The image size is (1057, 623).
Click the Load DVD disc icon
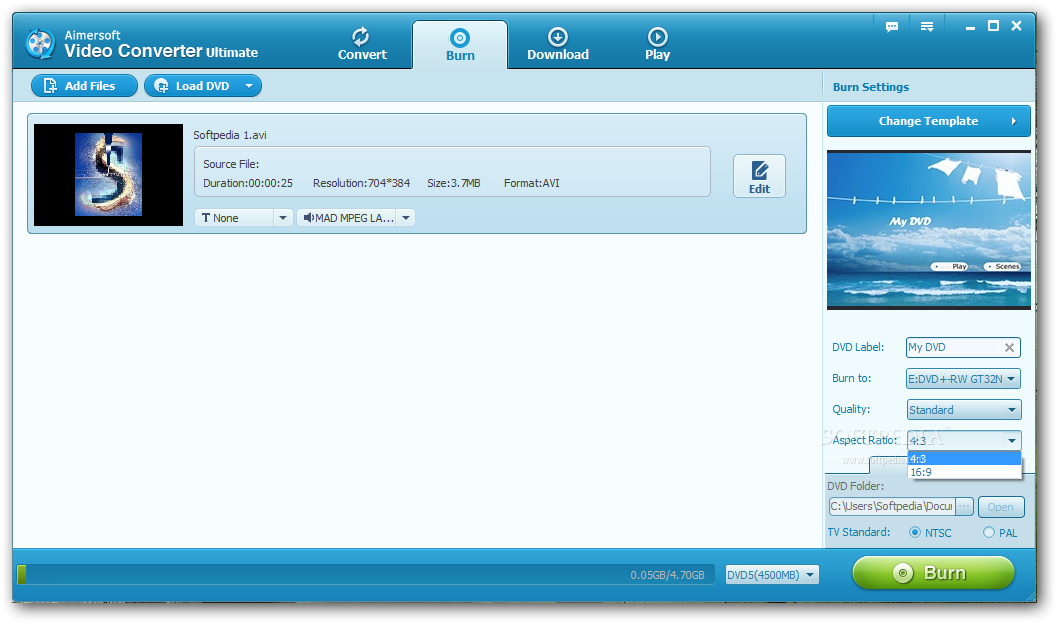coord(161,86)
